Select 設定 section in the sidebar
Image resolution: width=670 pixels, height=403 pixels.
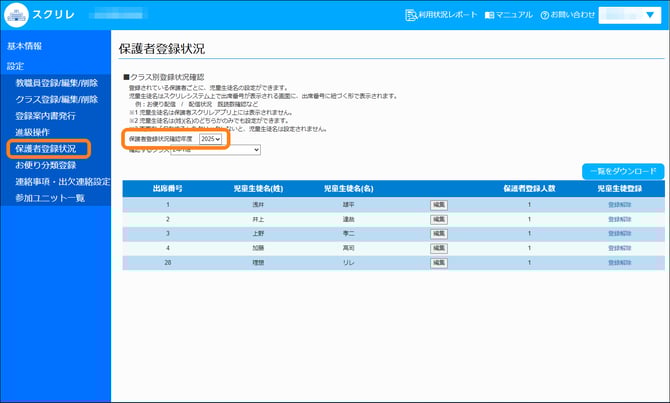(x=15, y=66)
